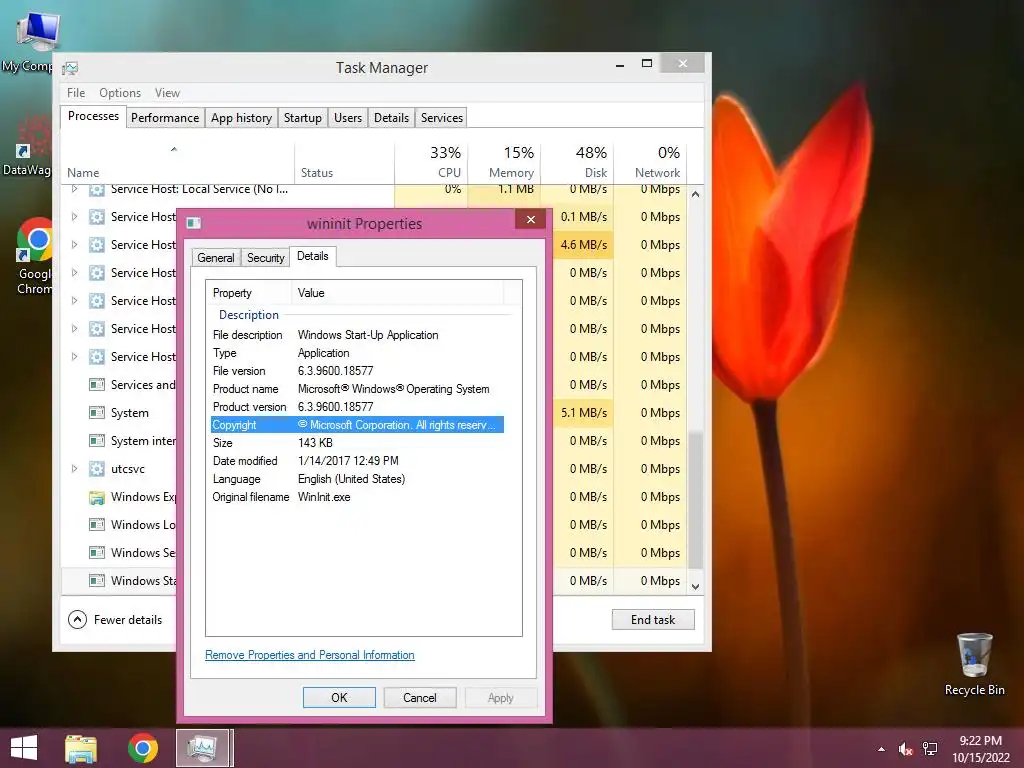Click the process list scrollbar thumb

(696, 500)
